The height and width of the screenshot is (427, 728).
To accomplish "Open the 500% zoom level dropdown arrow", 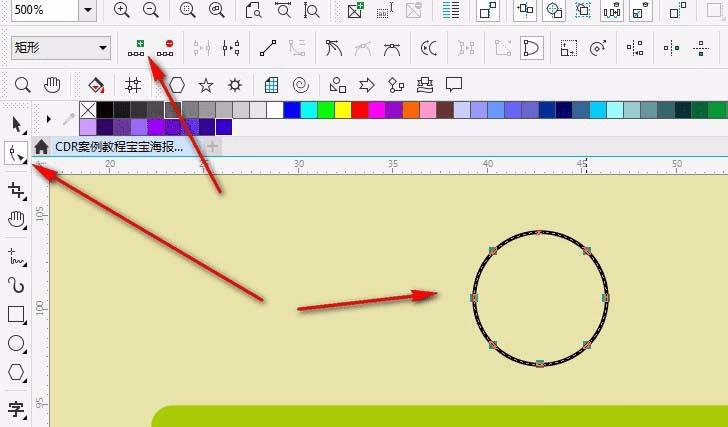I will click(x=87, y=10).
